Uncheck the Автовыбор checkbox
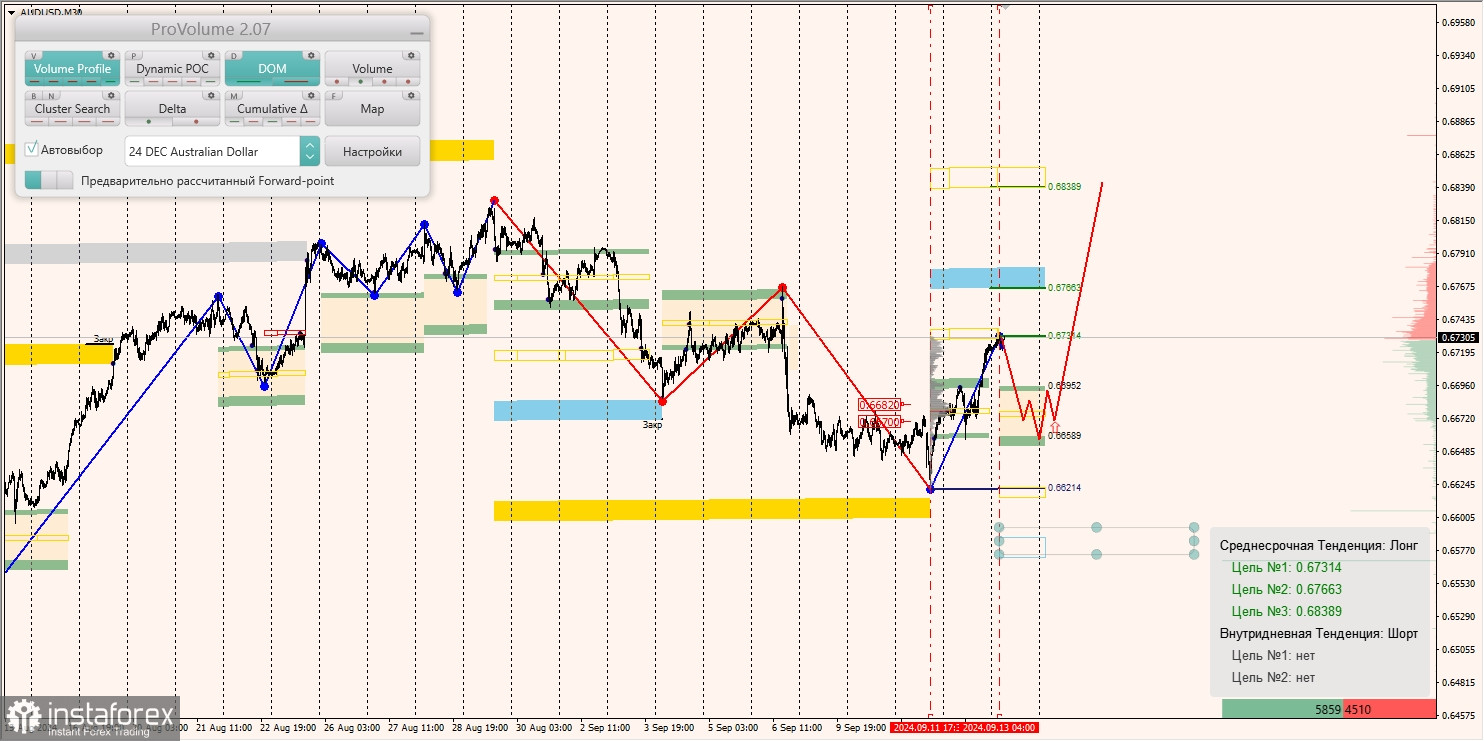Viewport: 1484px width, 741px height. tap(32, 149)
